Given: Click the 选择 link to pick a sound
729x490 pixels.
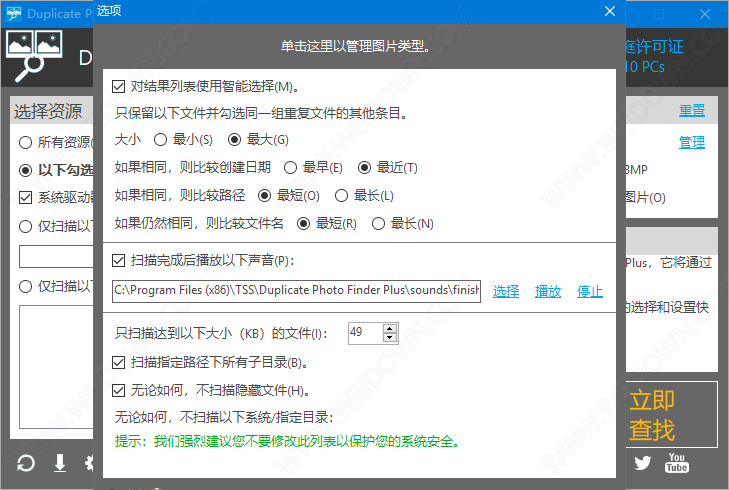Looking at the screenshot, I should click(506, 291).
